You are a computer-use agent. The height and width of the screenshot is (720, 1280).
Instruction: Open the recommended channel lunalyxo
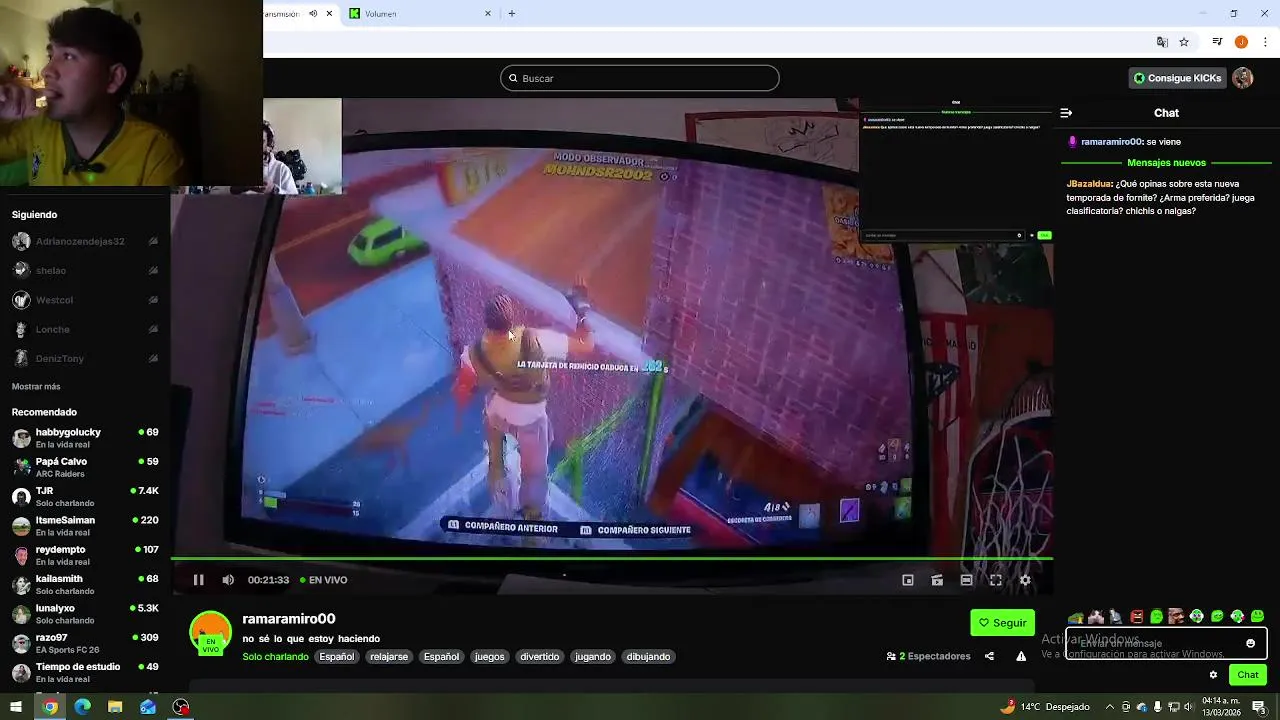[85, 613]
